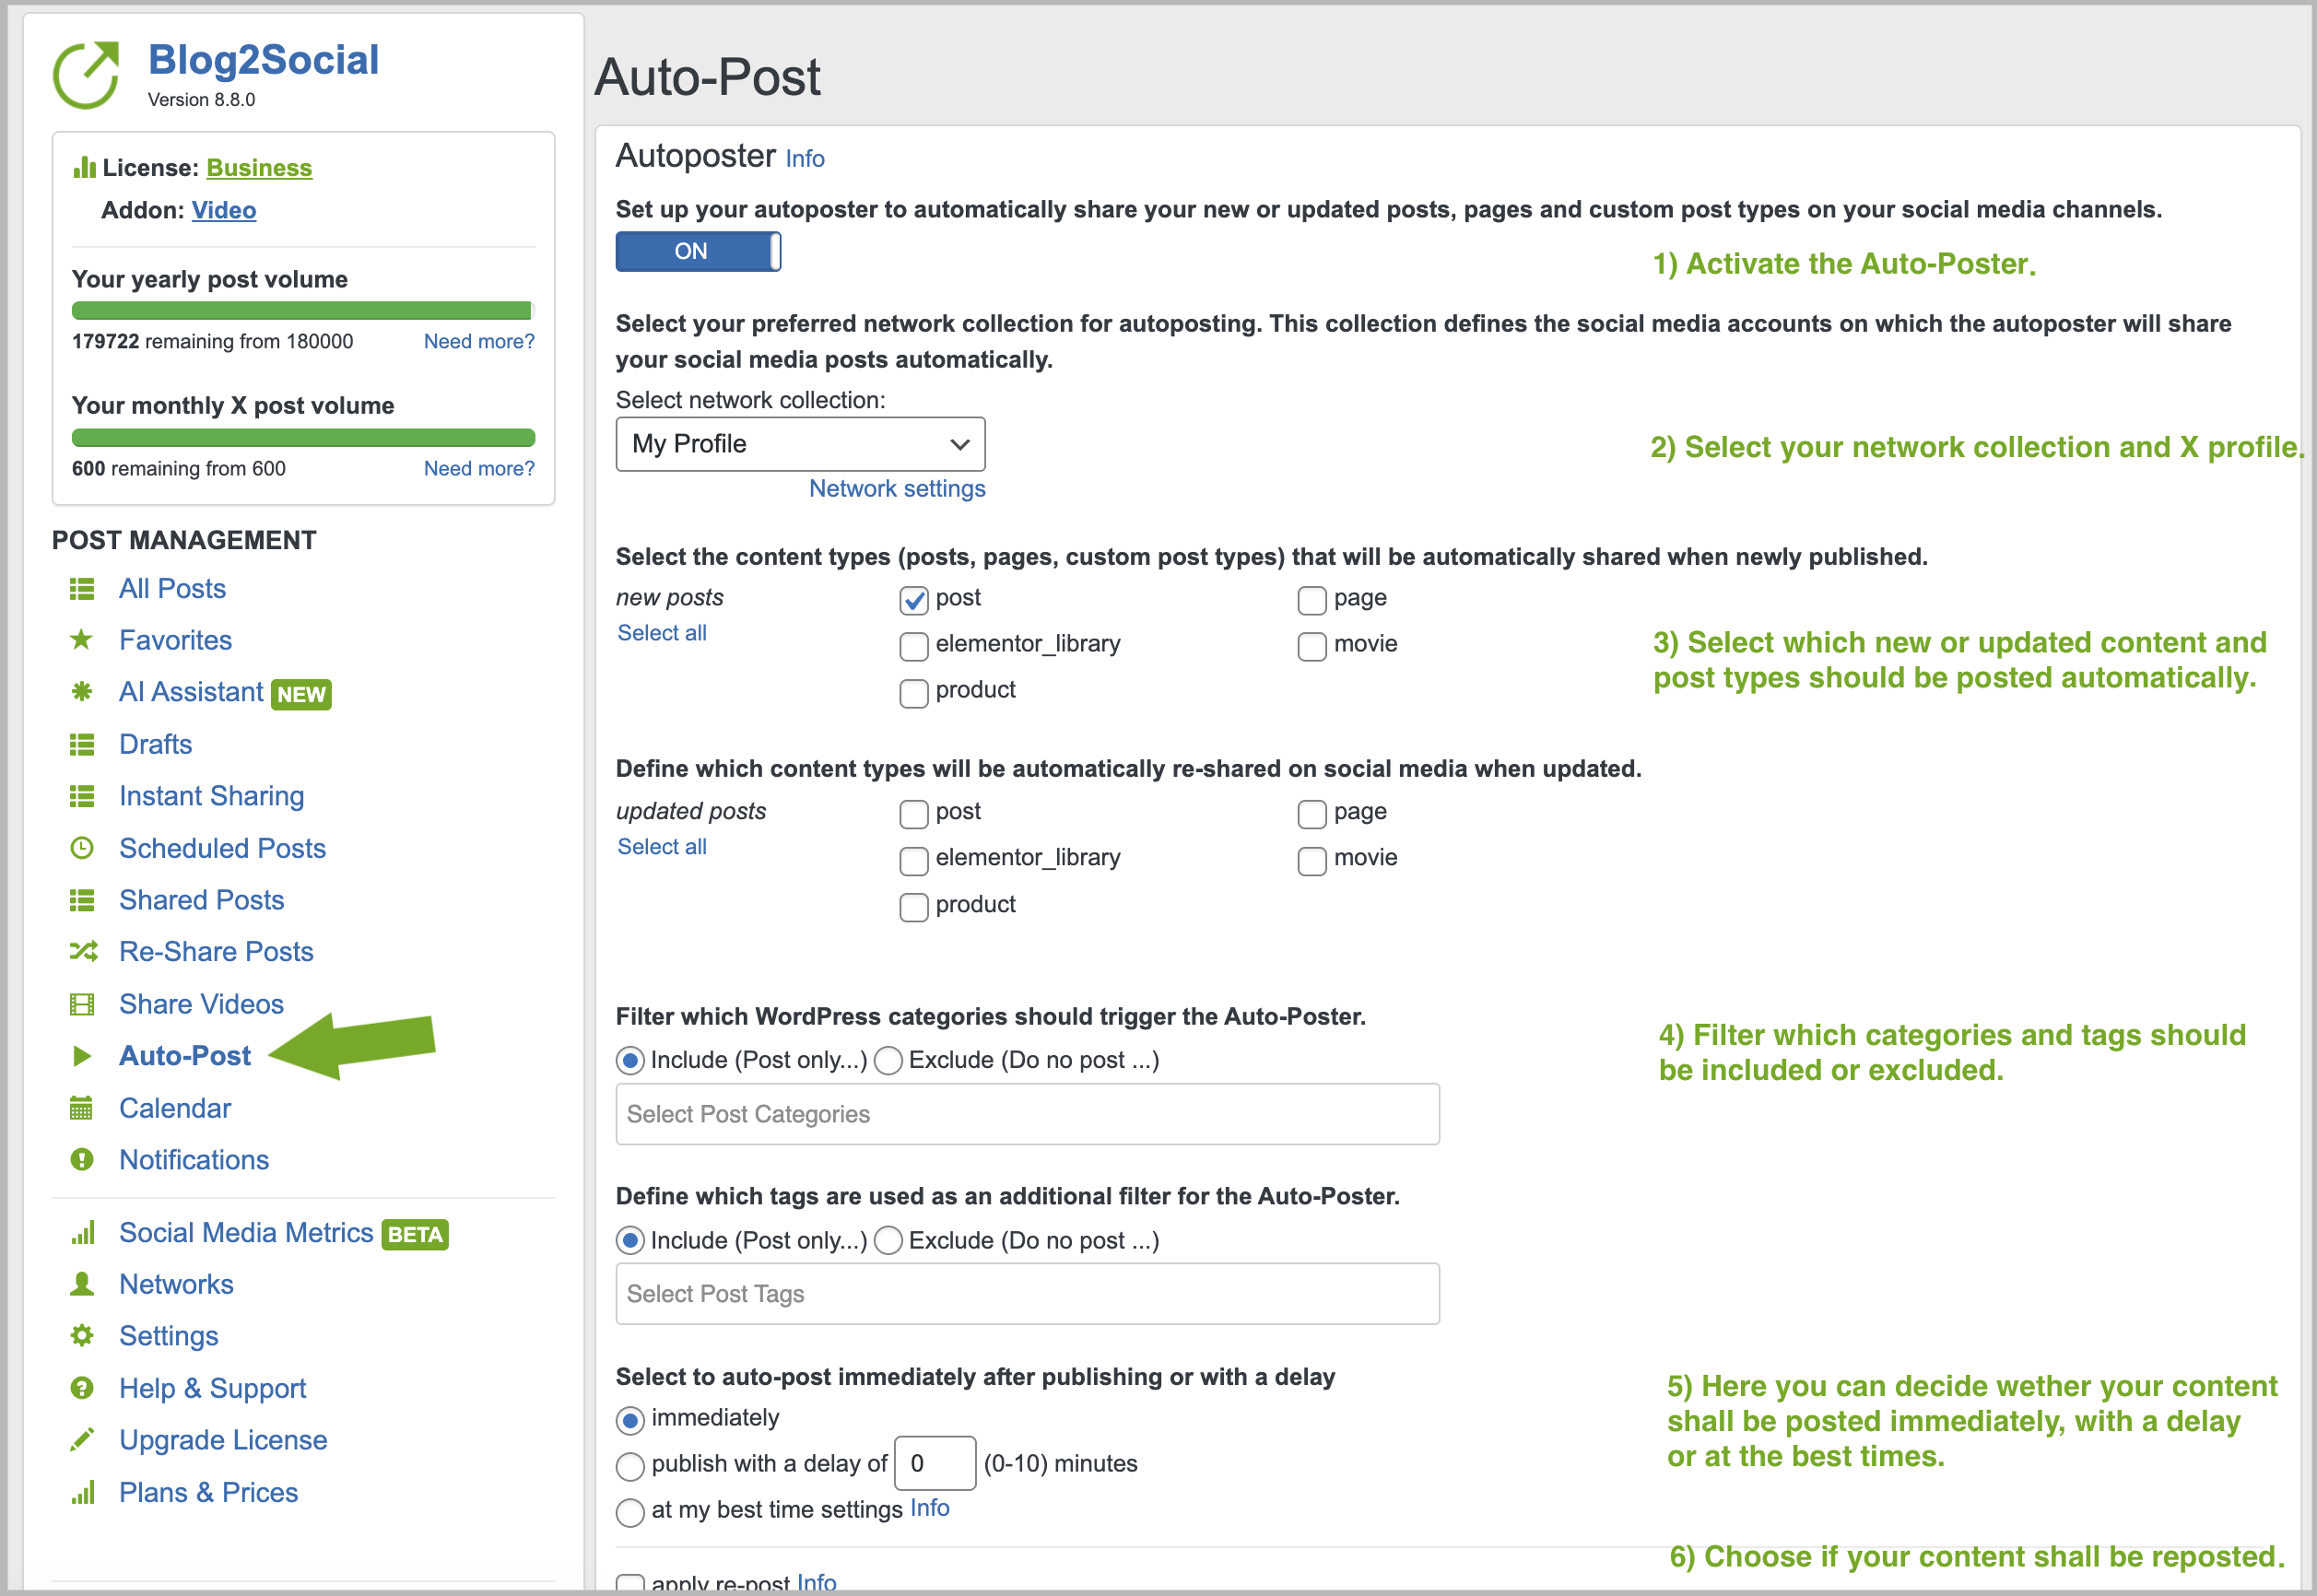Select Exclude for WordPress category filter
The width and height of the screenshot is (2317, 1596).
pyautogui.click(x=888, y=1060)
